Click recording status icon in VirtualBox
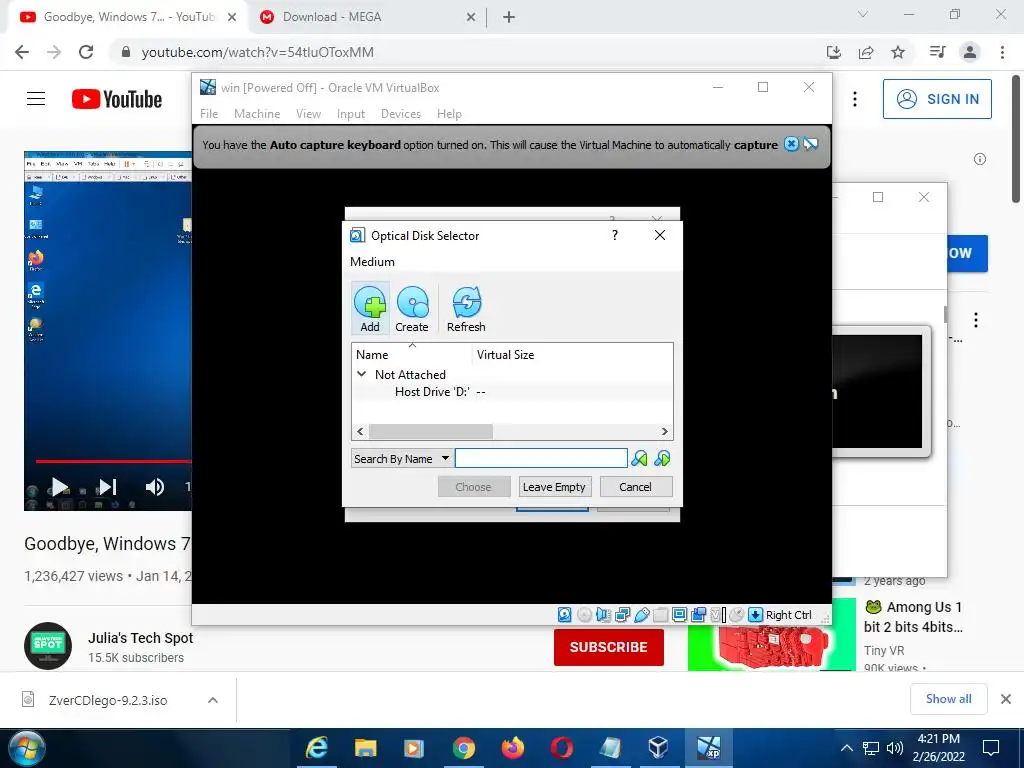This screenshot has width=1024, height=768. 698,615
